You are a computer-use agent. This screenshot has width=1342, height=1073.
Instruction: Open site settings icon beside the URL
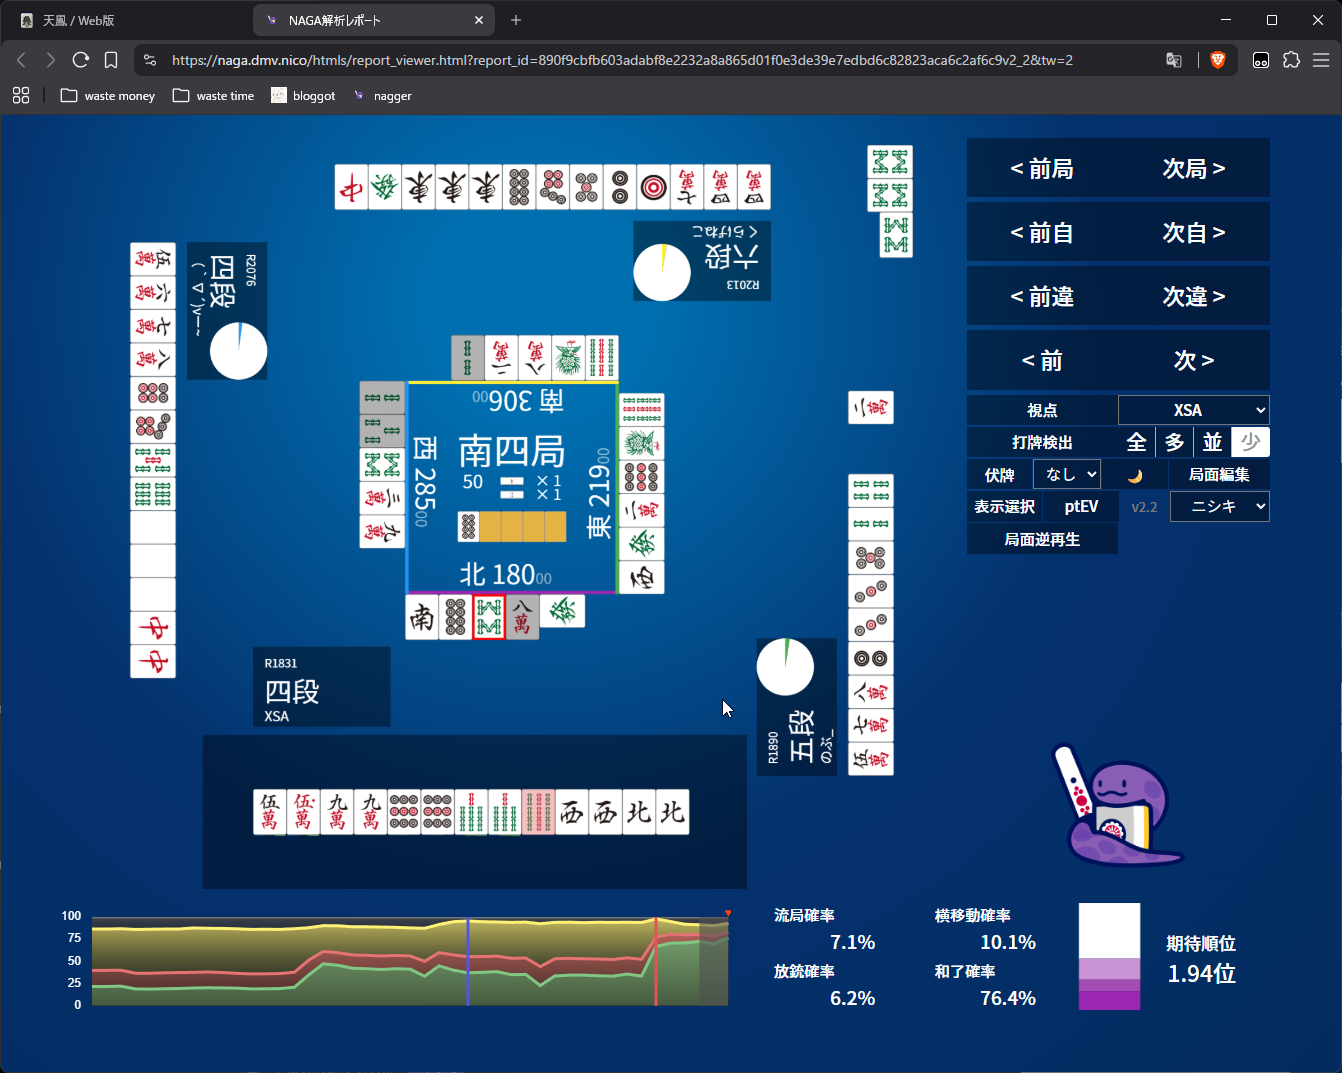150,60
